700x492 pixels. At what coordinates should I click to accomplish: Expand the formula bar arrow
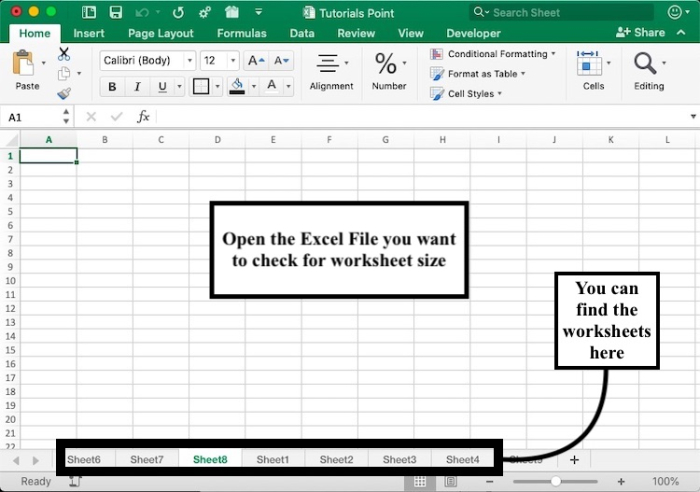click(x=693, y=117)
